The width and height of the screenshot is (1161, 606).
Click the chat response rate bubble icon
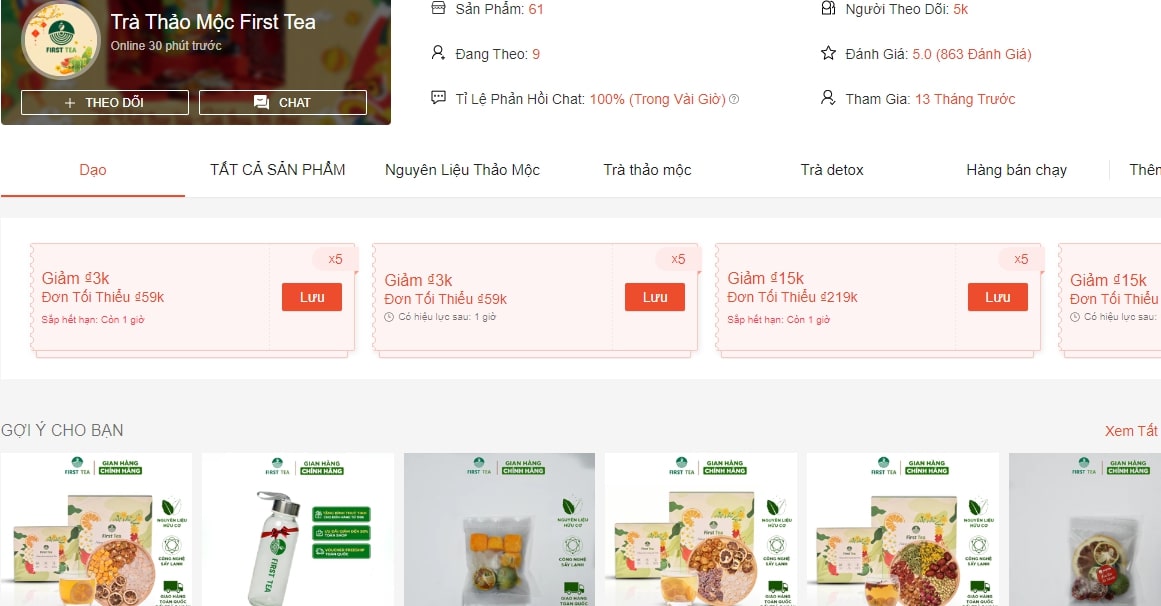[438, 98]
